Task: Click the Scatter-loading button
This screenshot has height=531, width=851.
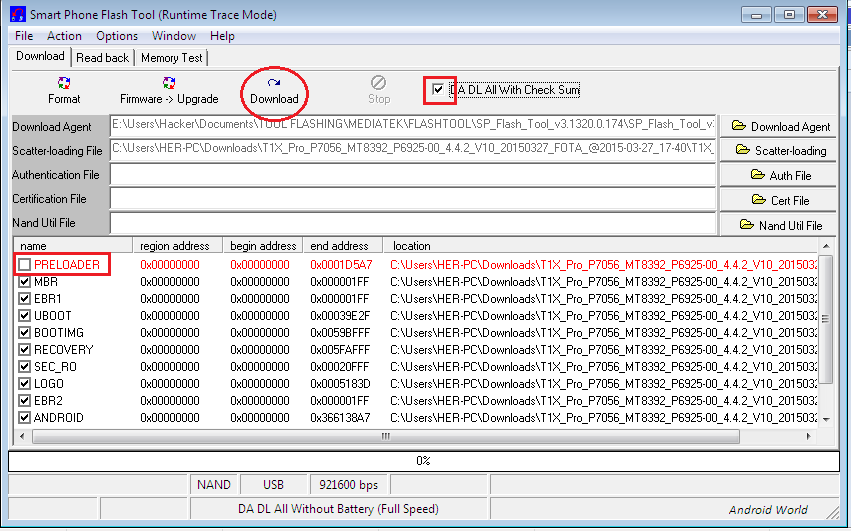Action: pyautogui.click(x=778, y=150)
